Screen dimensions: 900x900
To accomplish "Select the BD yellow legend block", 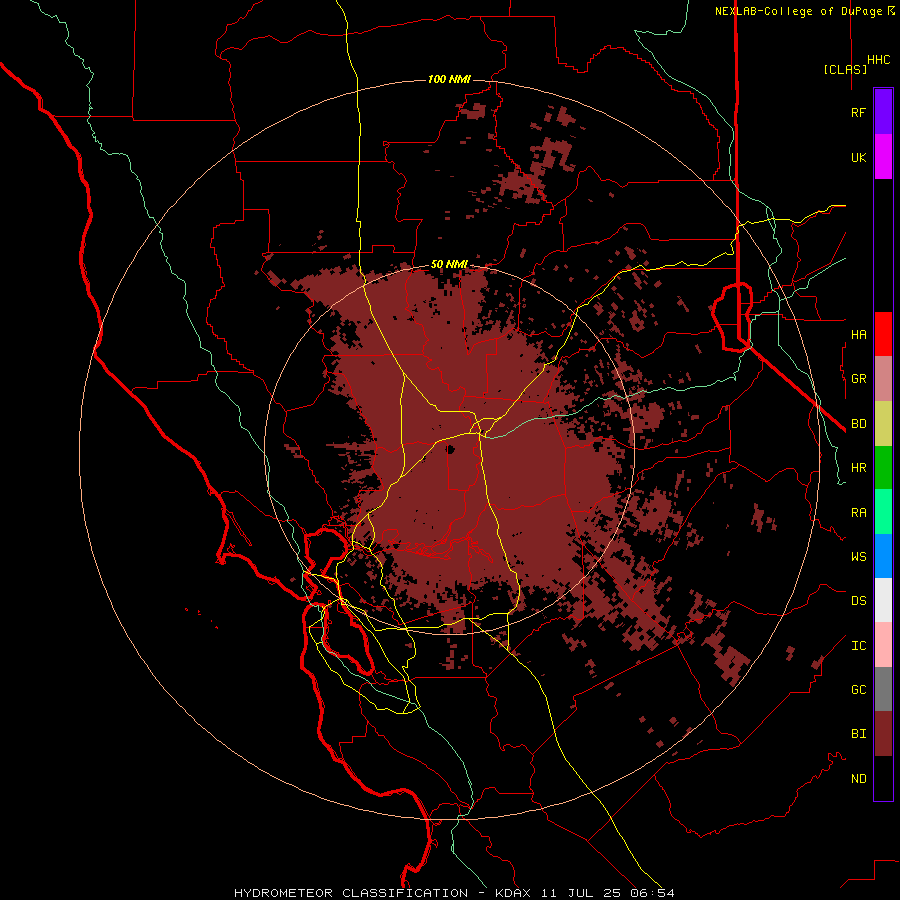I will (x=883, y=424).
